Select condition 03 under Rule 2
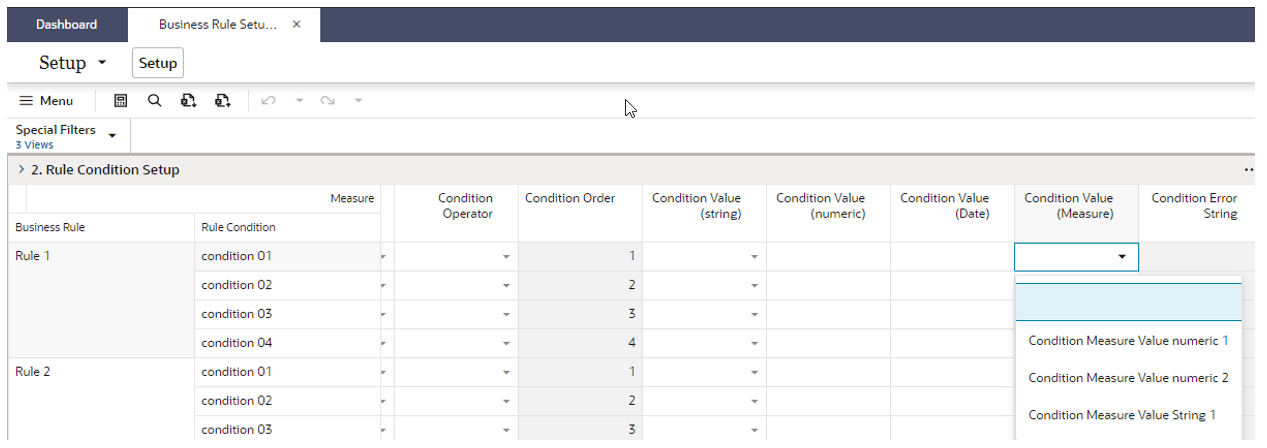This screenshot has width=1267, height=448. pos(287,430)
